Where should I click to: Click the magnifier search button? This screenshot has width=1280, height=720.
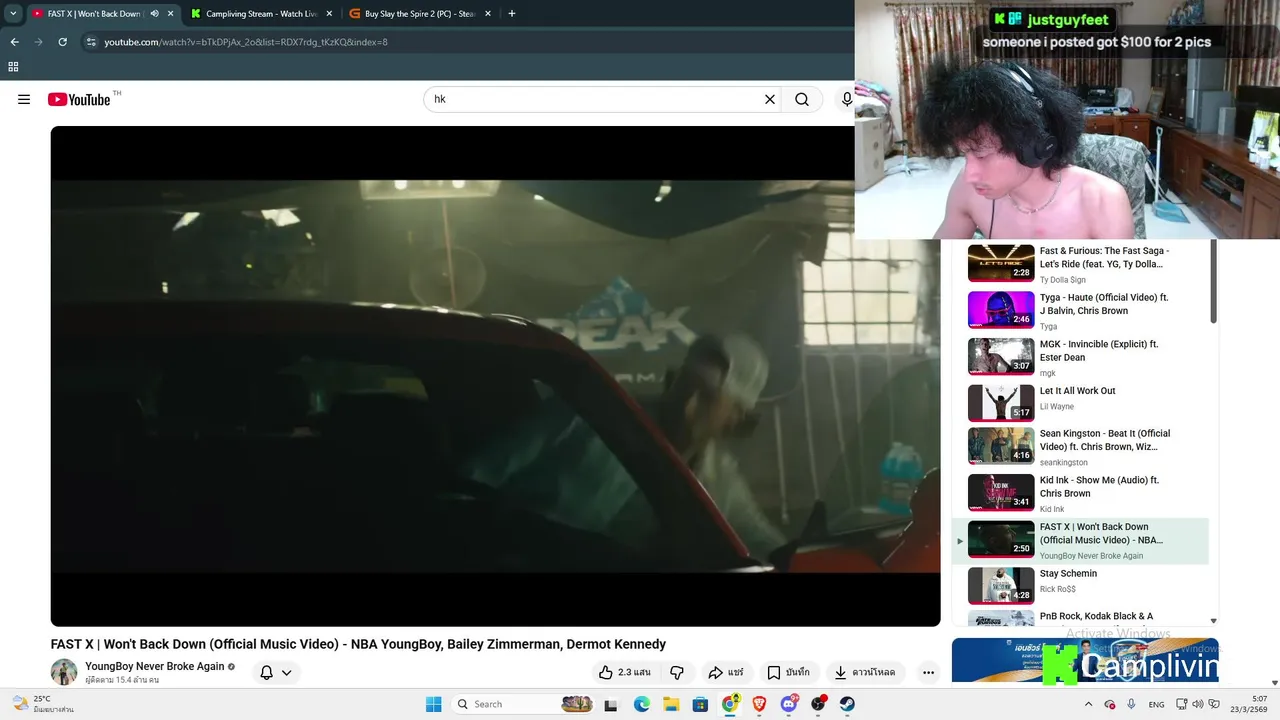[x=802, y=99]
